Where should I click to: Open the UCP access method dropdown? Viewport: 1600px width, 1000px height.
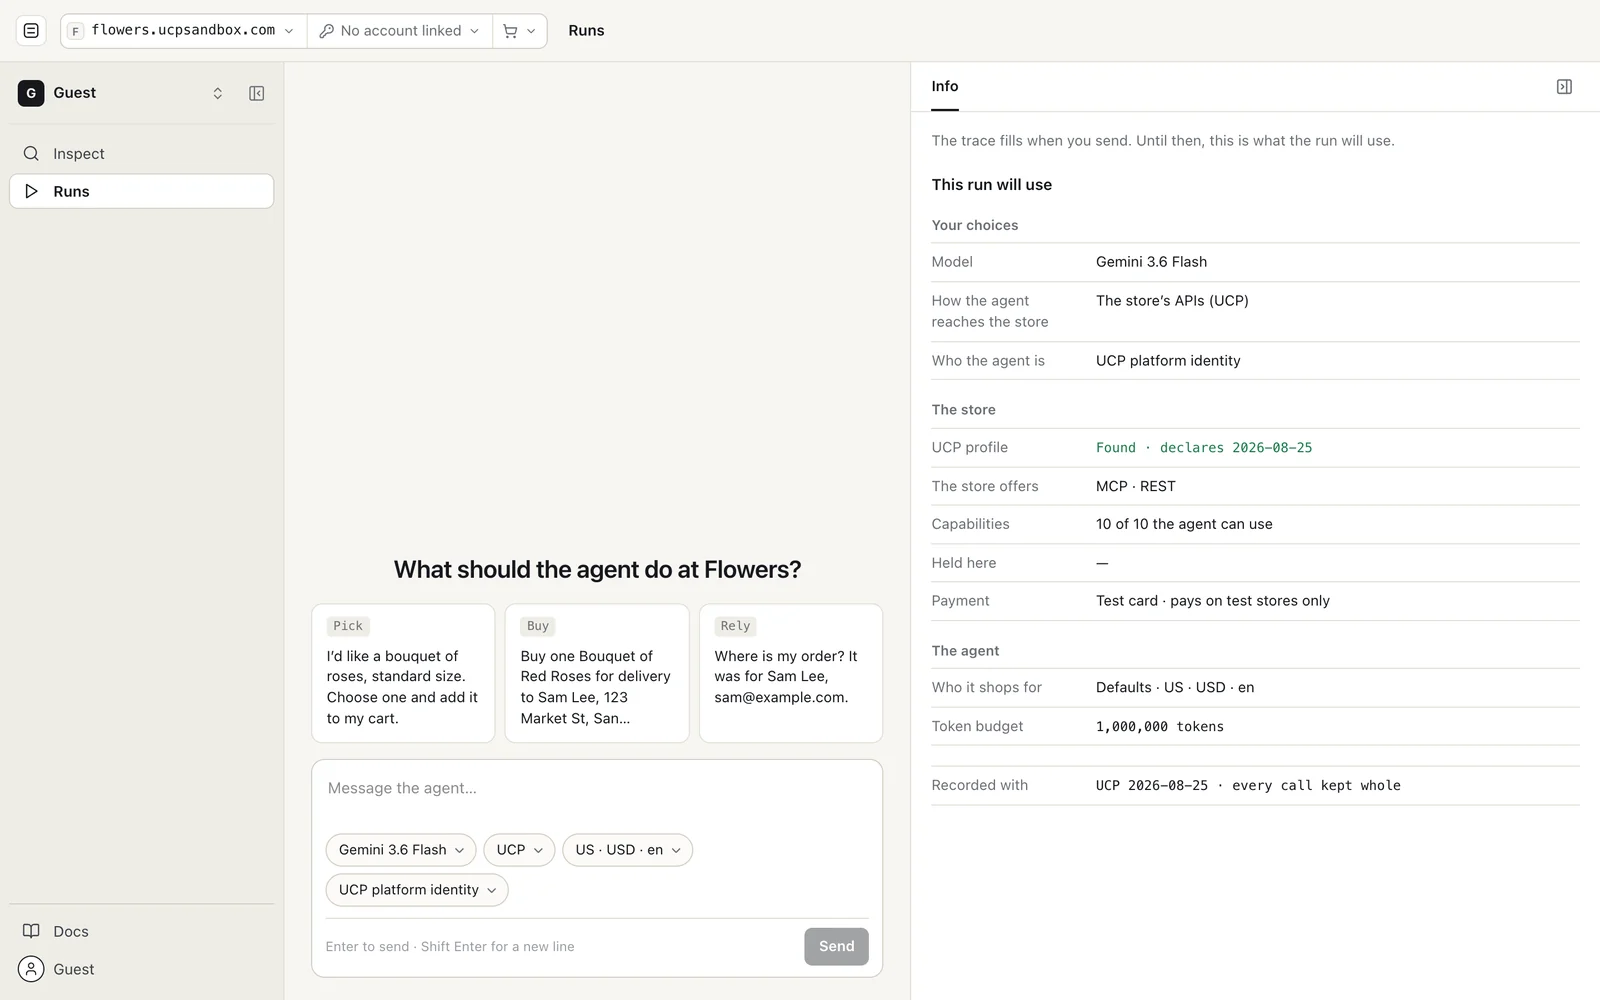pyautogui.click(x=519, y=850)
